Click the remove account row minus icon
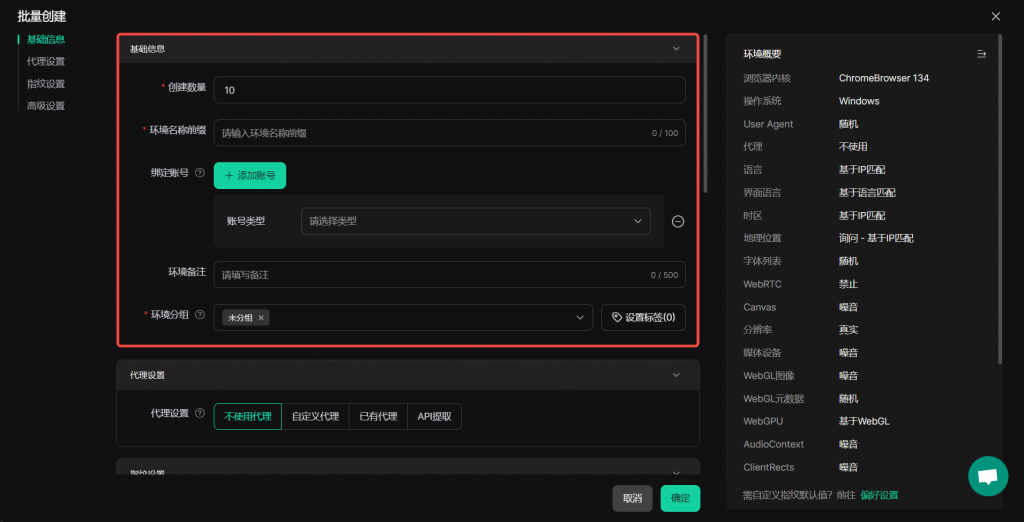 click(677, 221)
